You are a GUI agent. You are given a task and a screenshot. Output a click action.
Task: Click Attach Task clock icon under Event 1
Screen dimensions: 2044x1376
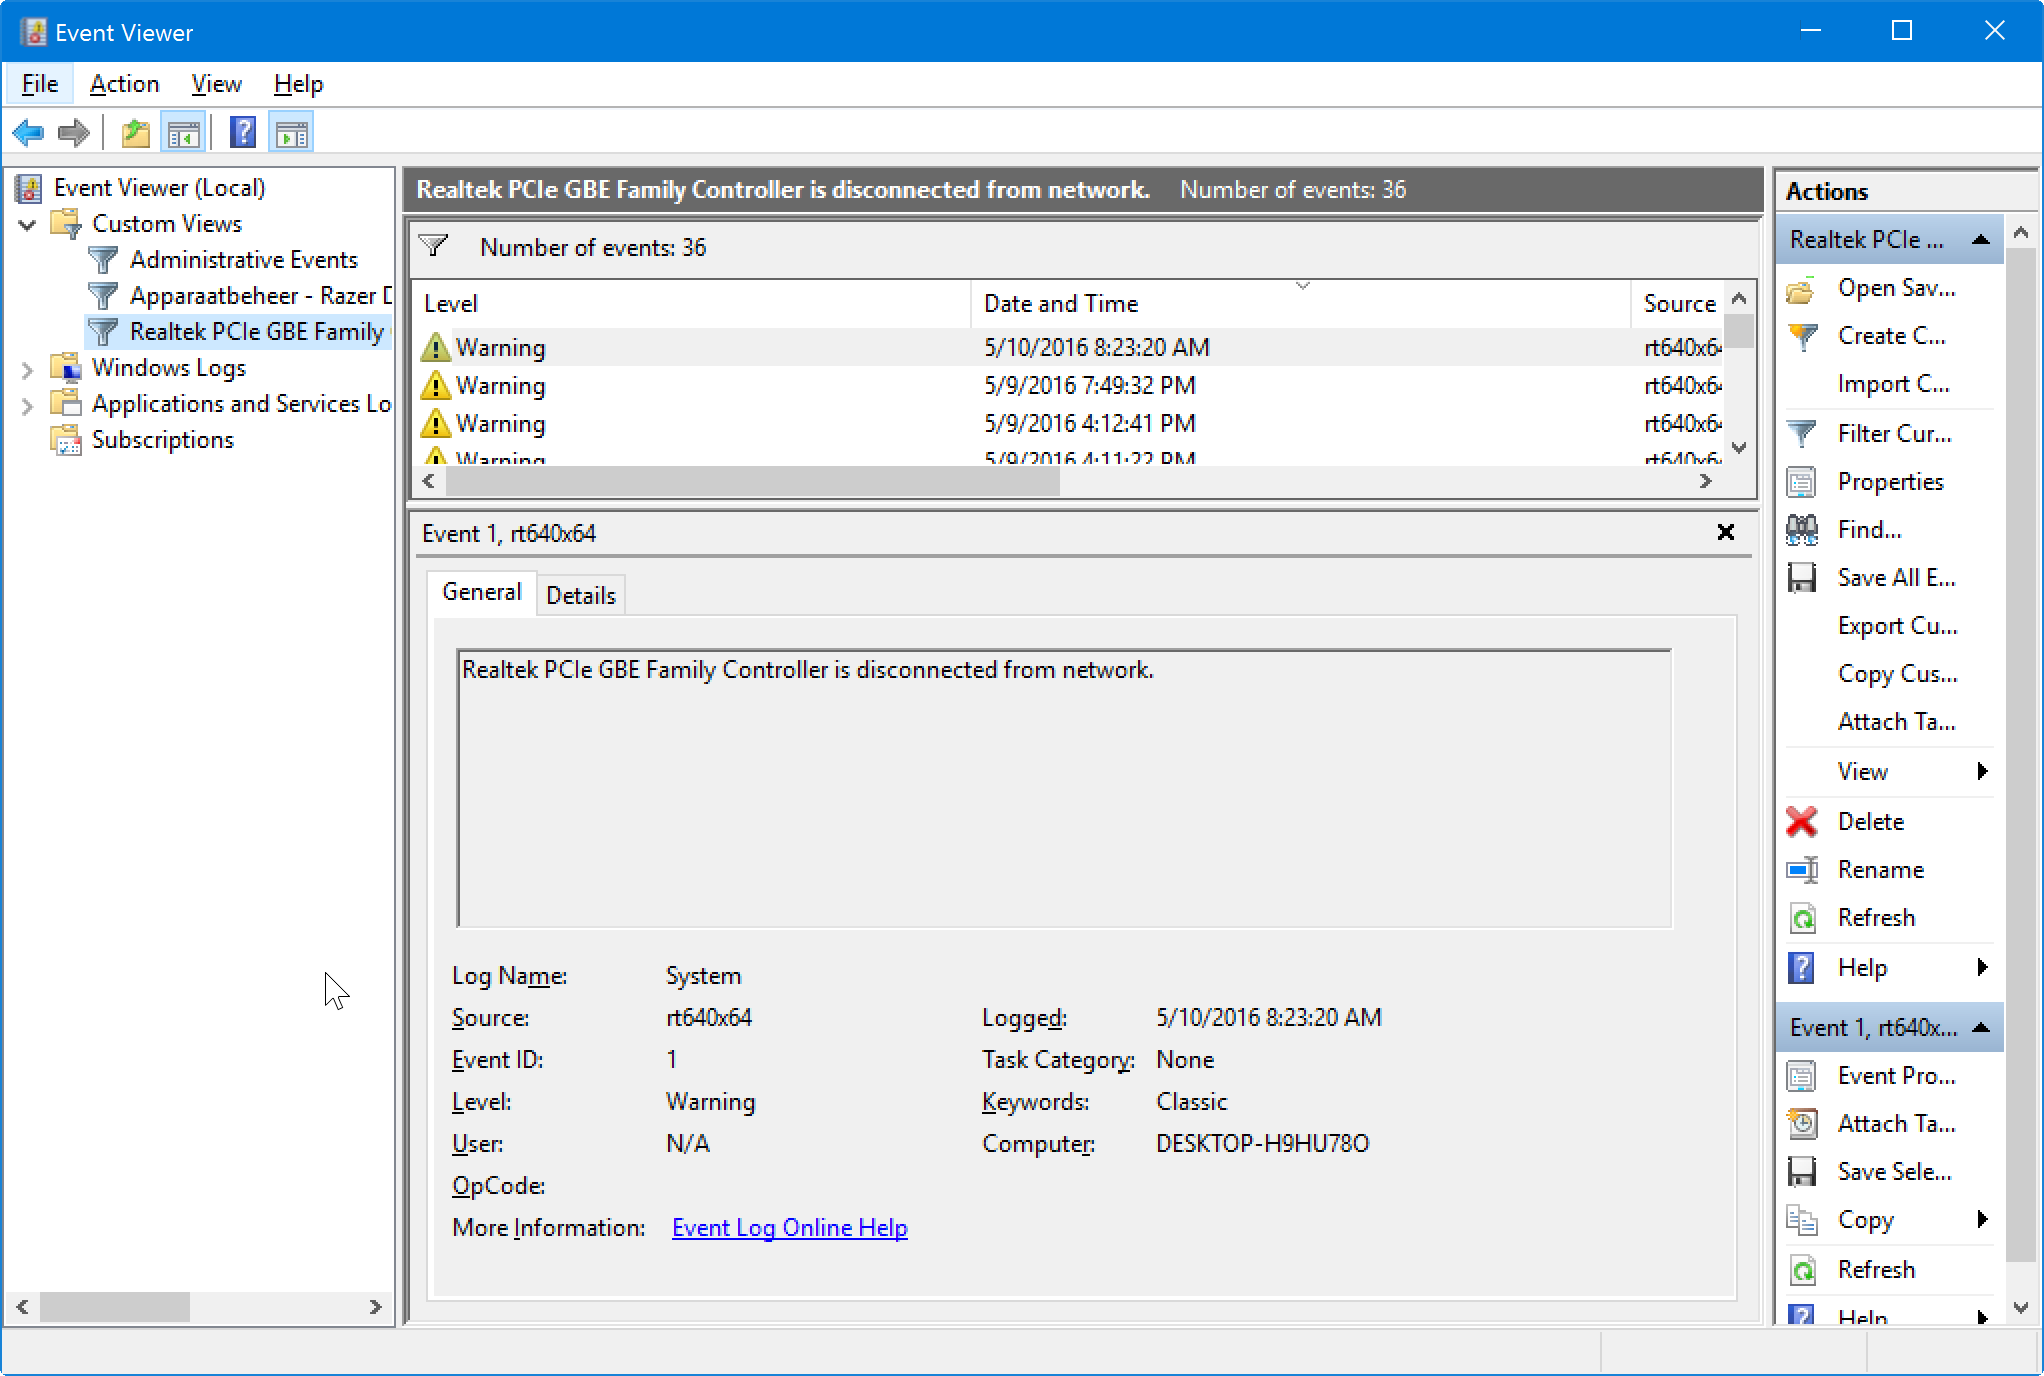(1801, 1124)
